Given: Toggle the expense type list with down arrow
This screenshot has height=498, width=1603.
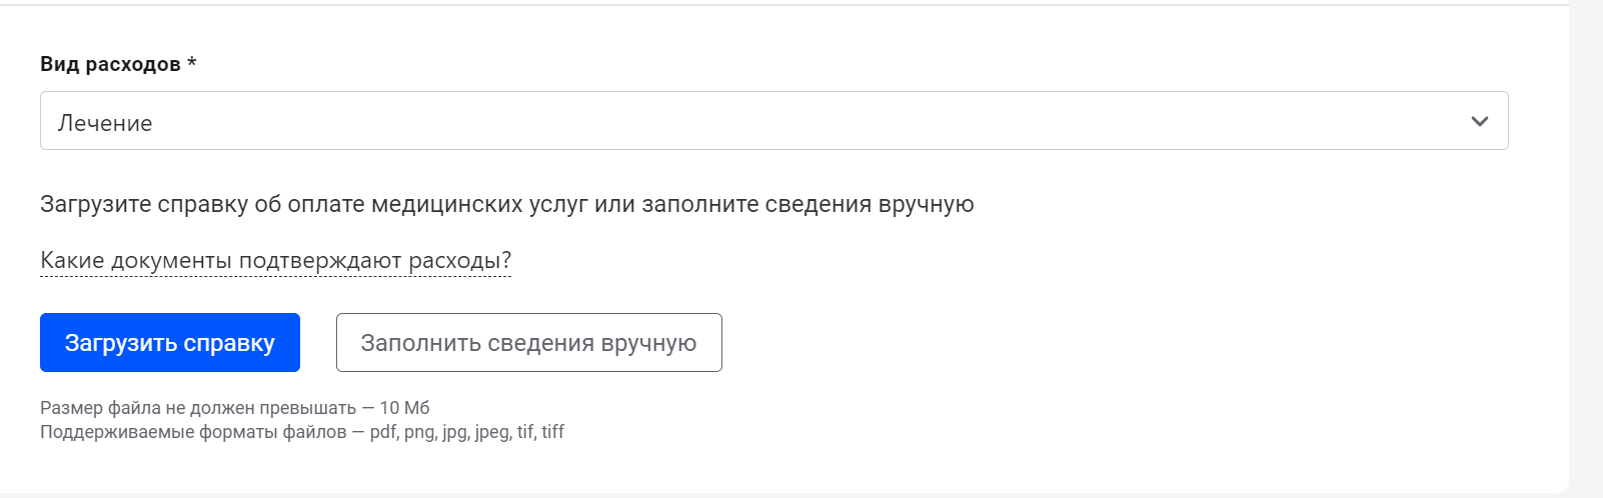Looking at the screenshot, I should 1480,121.
